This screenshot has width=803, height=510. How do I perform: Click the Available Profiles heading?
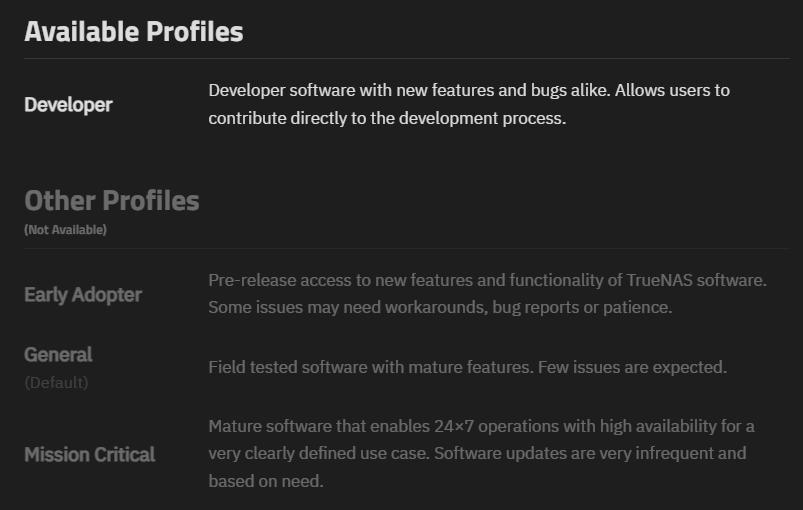pyautogui.click(x=133, y=31)
